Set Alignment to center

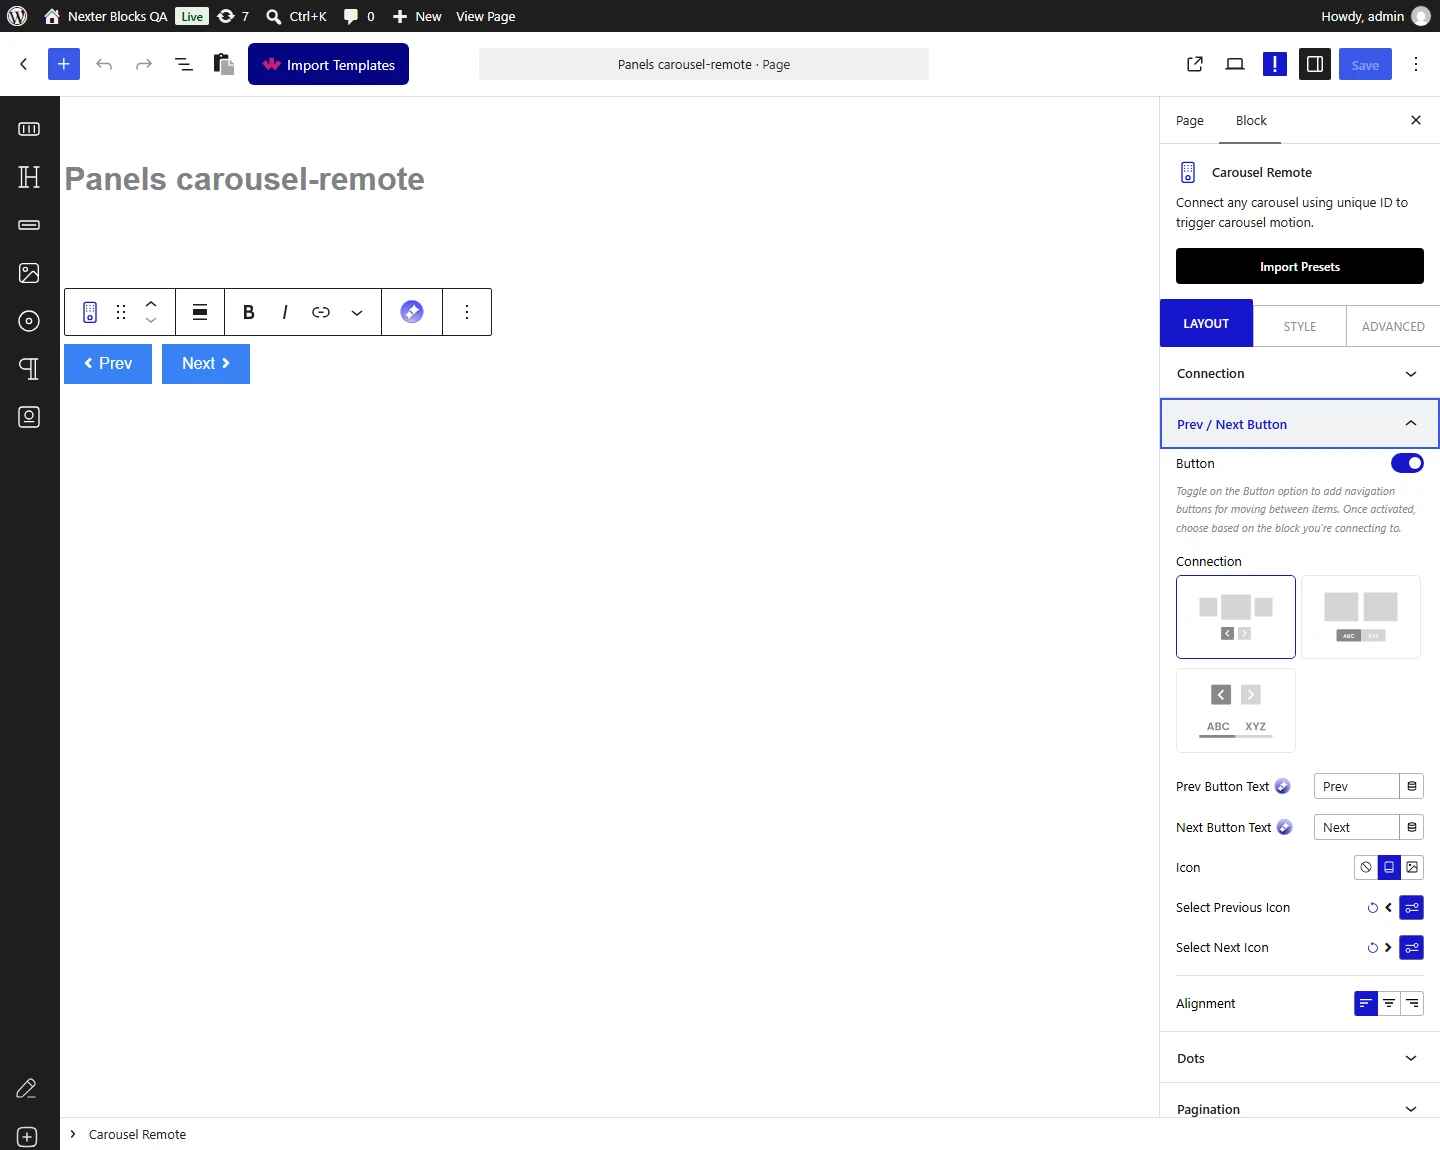[1389, 1003]
